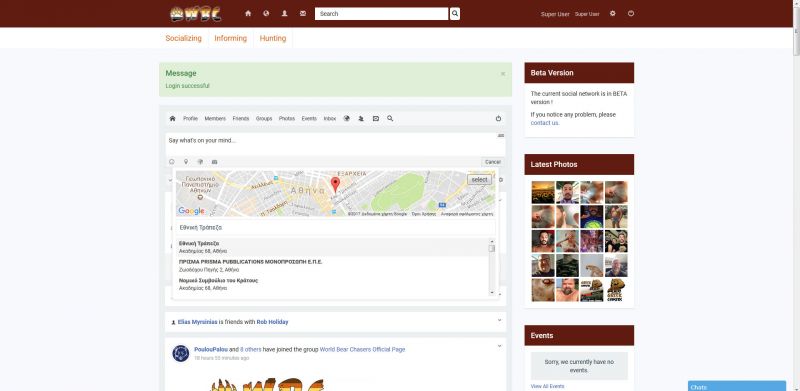The width and height of the screenshot is (800, 391).
Task: Click the Say what's on your mind box
Action: tap(335, 144)
